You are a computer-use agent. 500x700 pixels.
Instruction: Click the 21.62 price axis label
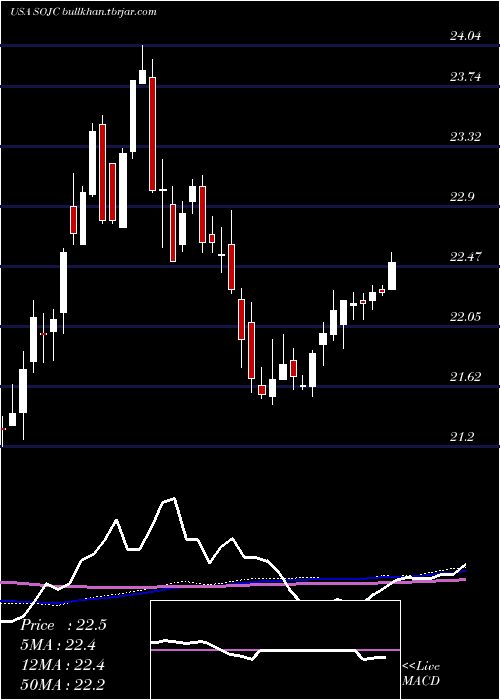point(465,377)
